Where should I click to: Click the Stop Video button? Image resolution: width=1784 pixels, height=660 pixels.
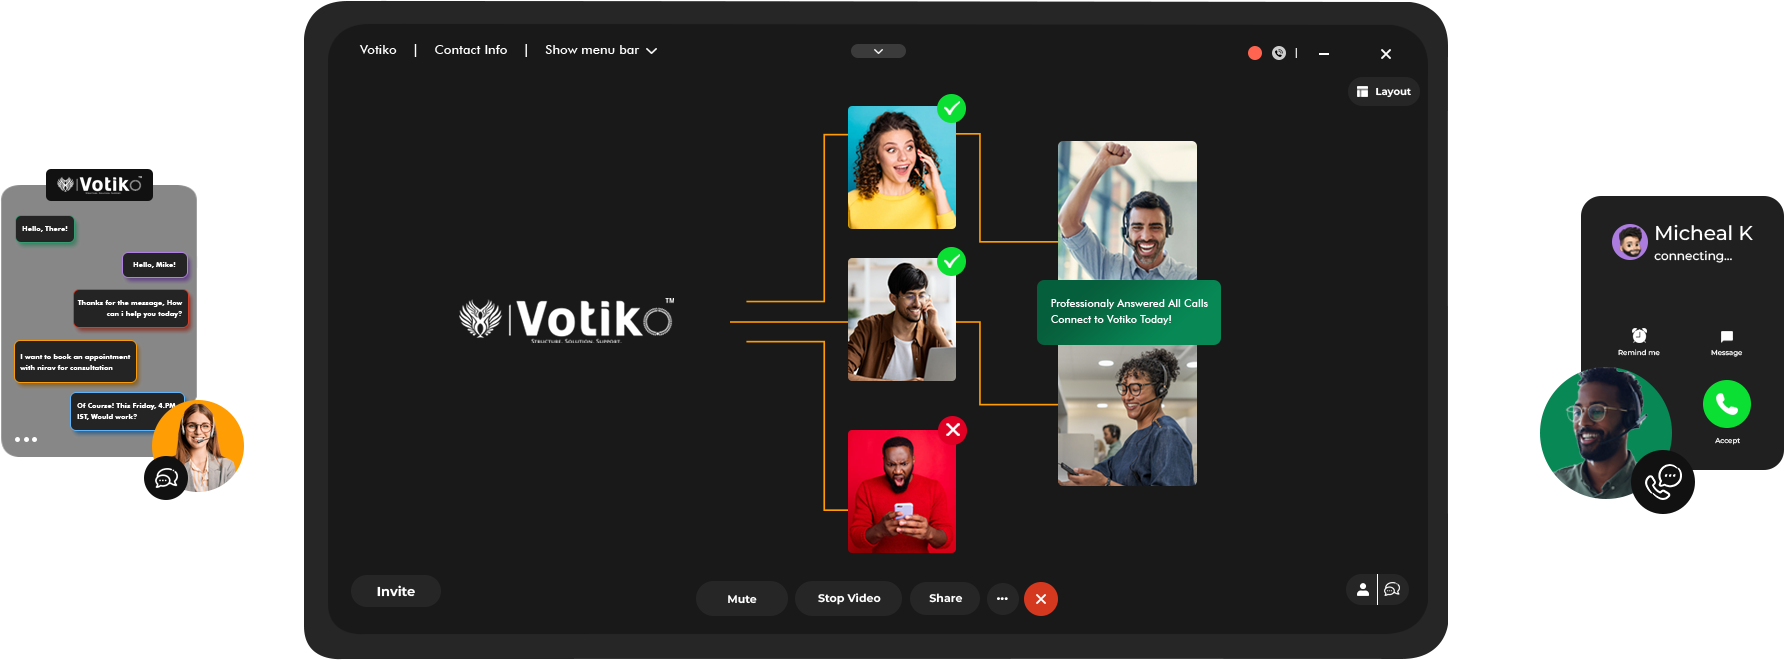pyautogui.click(x=849, y=598)
